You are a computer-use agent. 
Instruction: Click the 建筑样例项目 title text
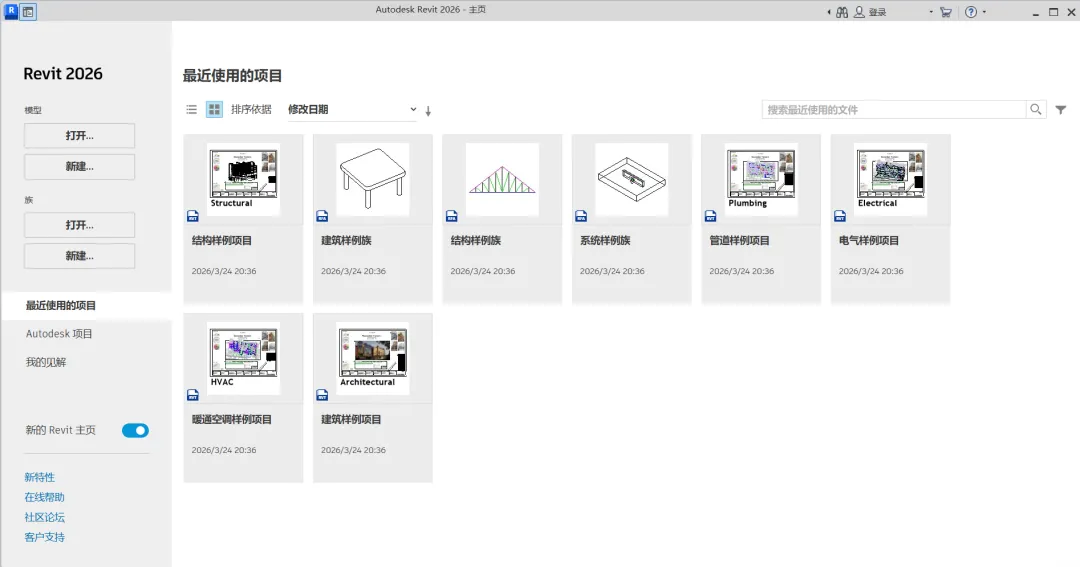click(351, 420)
